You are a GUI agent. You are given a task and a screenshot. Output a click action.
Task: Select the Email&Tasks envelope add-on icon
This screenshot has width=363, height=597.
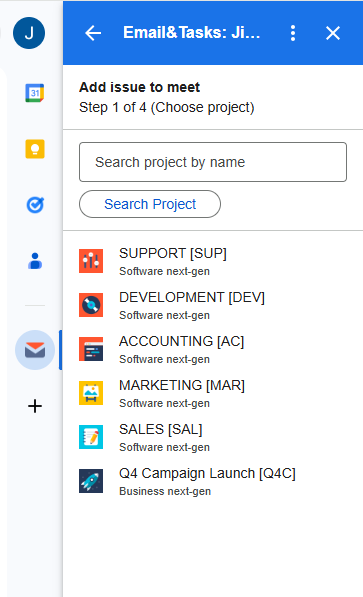point(35,350)
